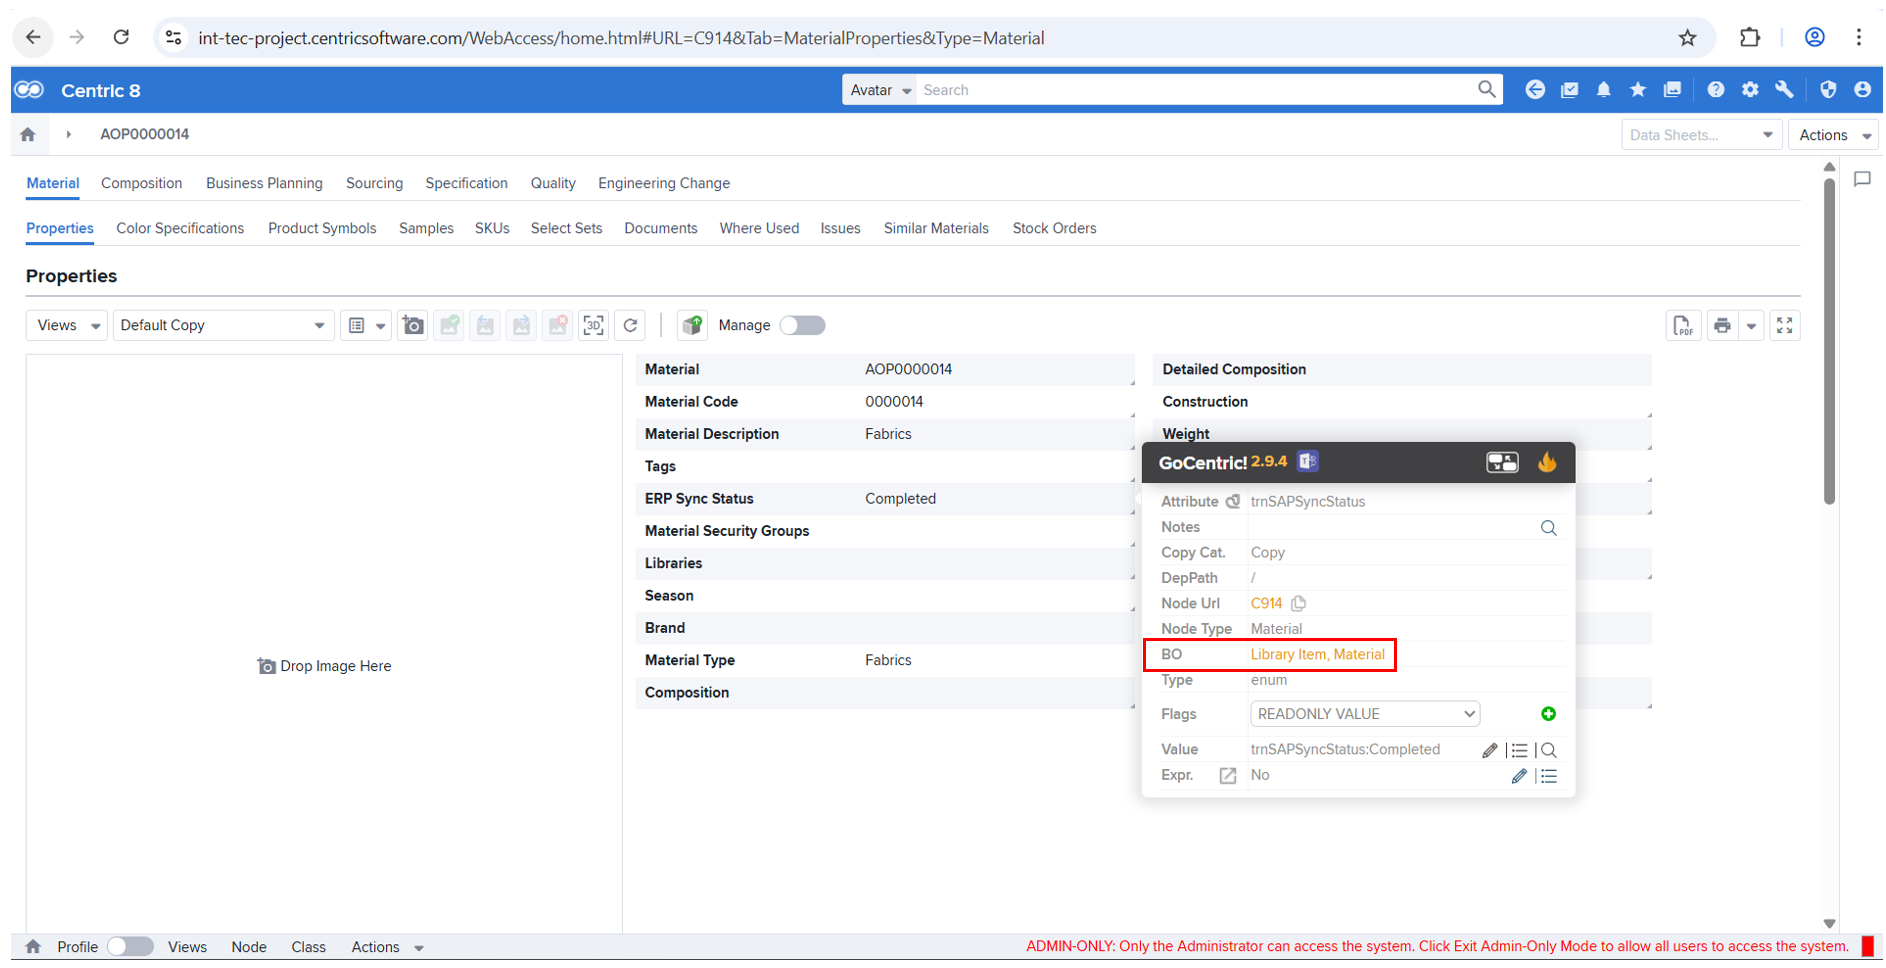Switch to the Sourcing tab
The height and width of the screenshot is (968, 1886).
[374, 183]
